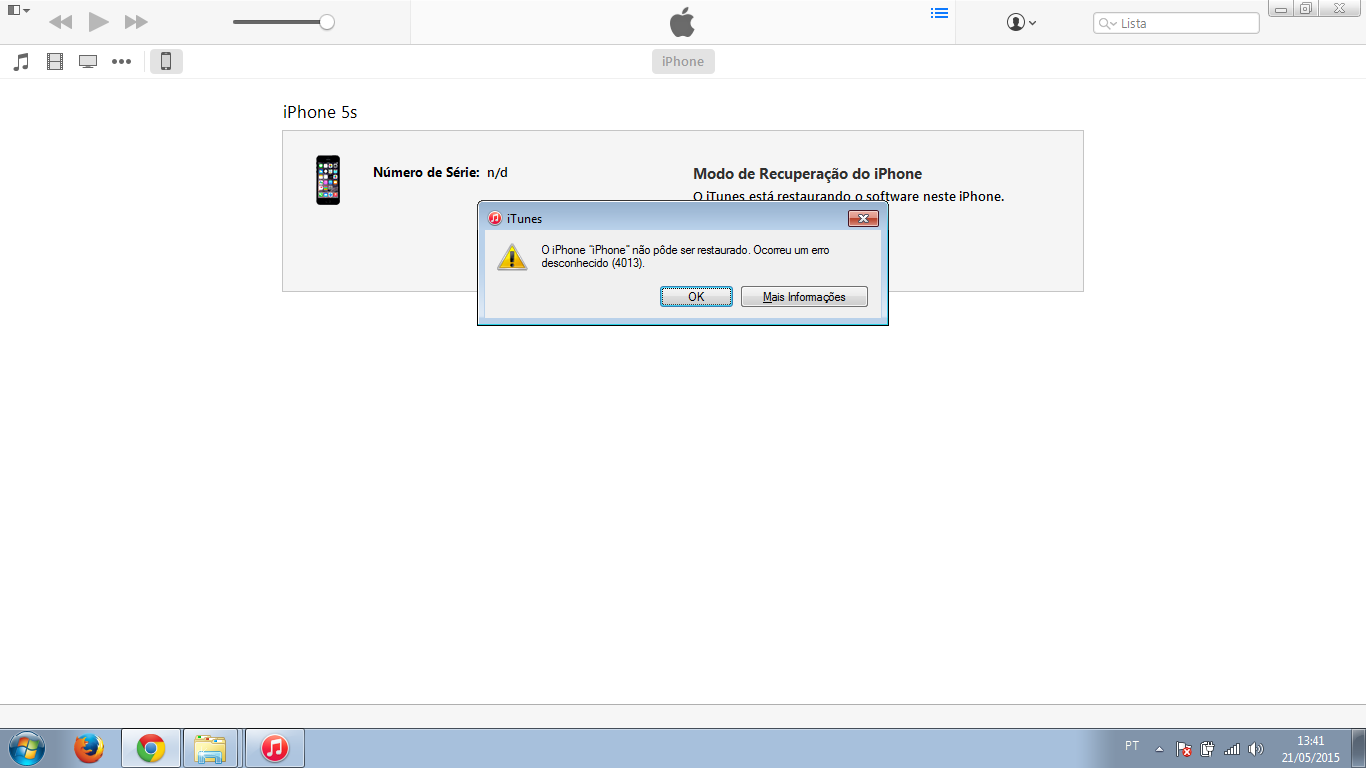Click the Modo de Recuperação do iPhone heading

point(807,174)
